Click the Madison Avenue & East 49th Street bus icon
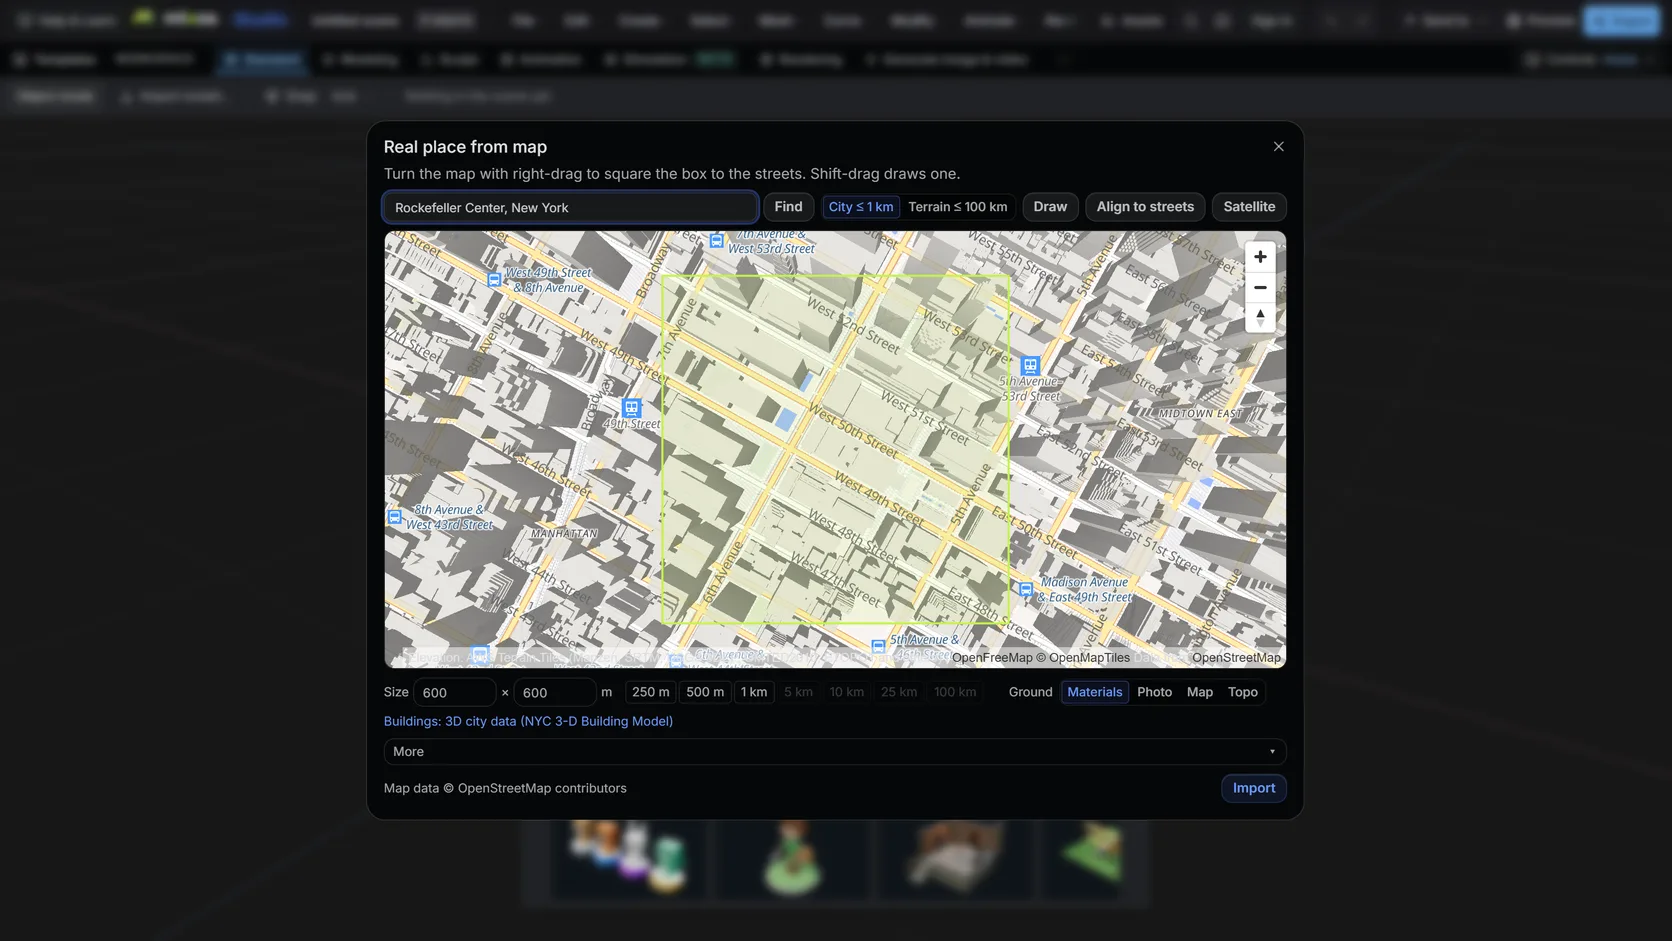This screenshot has height=941, width=1672. tap(1025, 589)
